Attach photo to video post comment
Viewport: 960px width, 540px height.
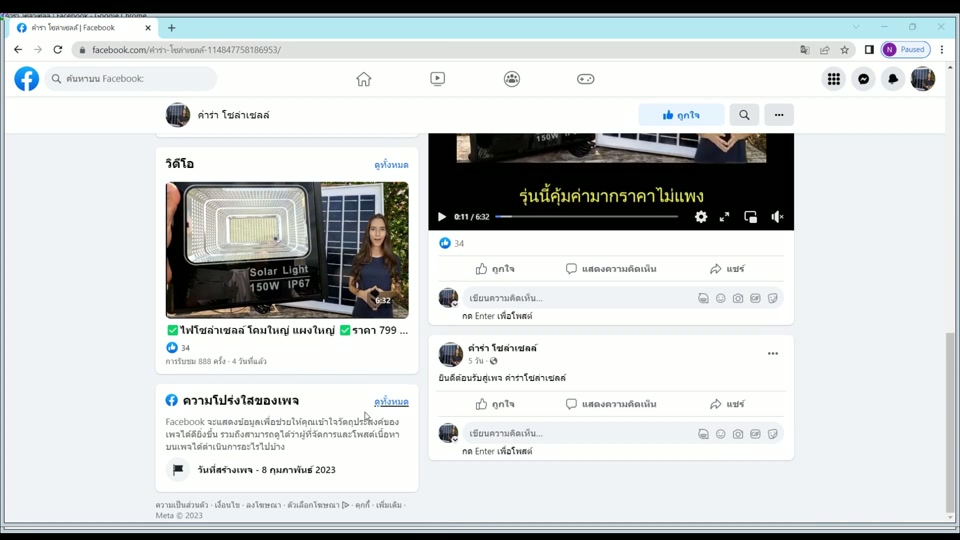tap(738, 298)
